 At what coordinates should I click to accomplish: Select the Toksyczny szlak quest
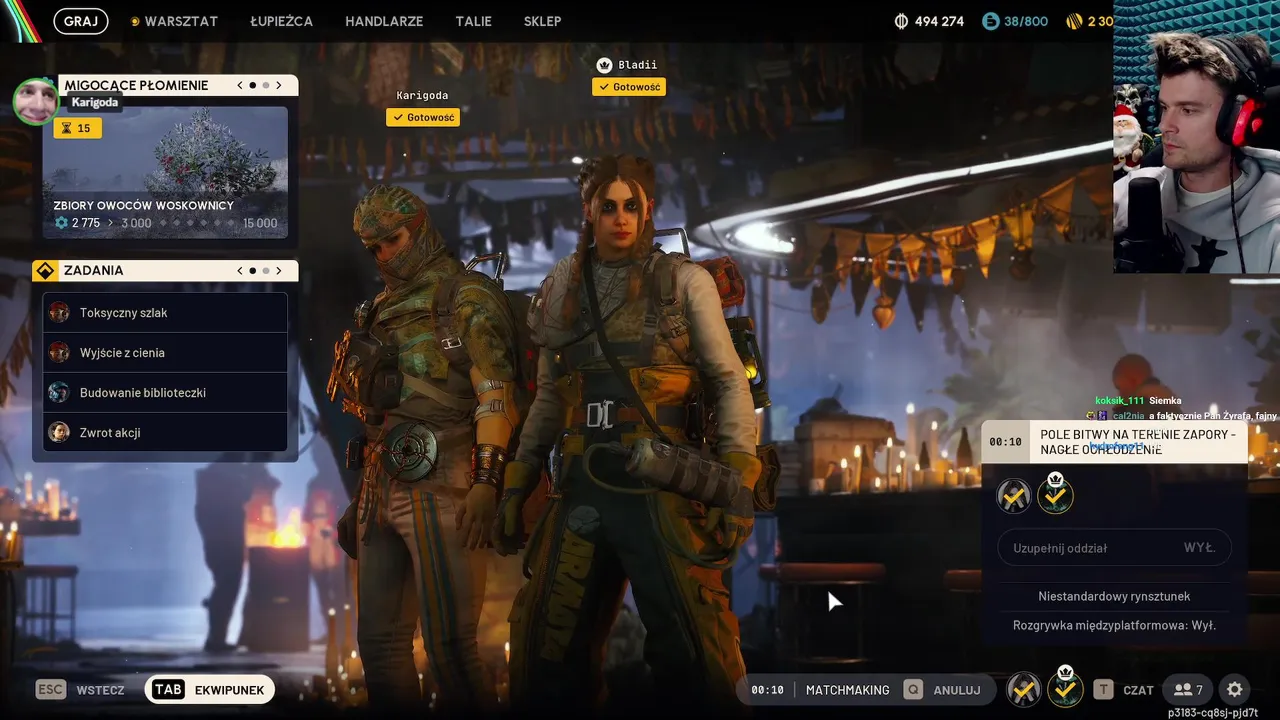coord(165,313)
